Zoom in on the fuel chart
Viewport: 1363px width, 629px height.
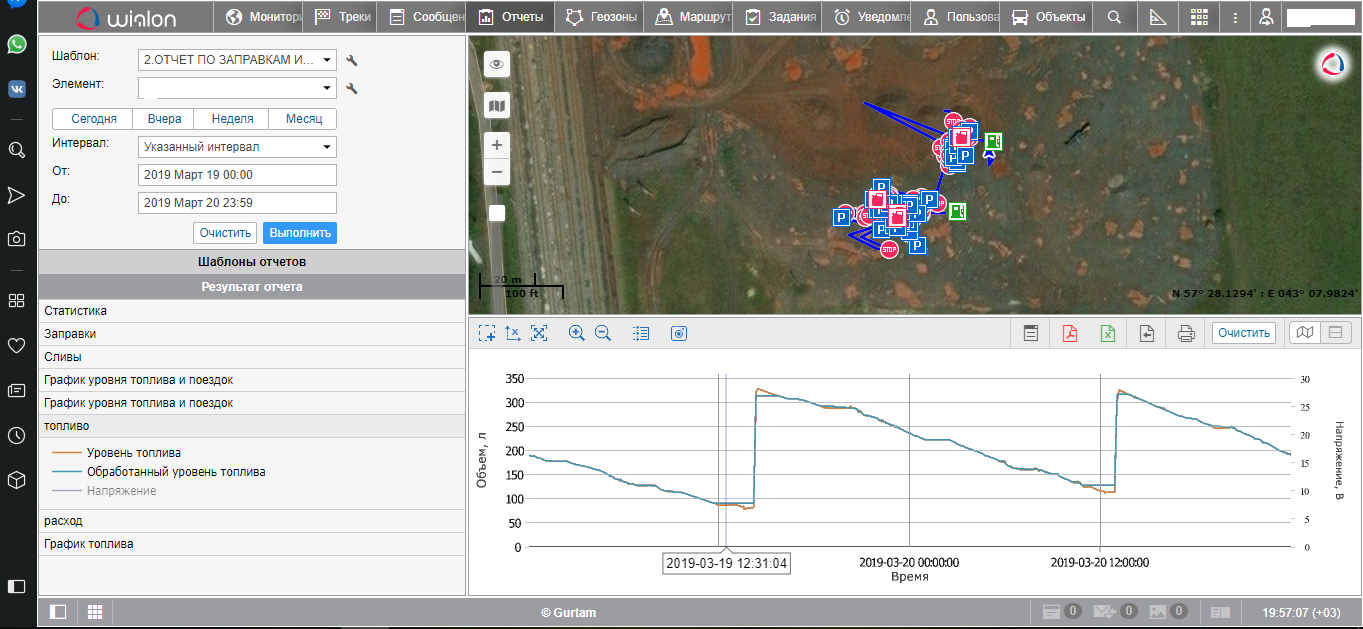pos(576,334)
